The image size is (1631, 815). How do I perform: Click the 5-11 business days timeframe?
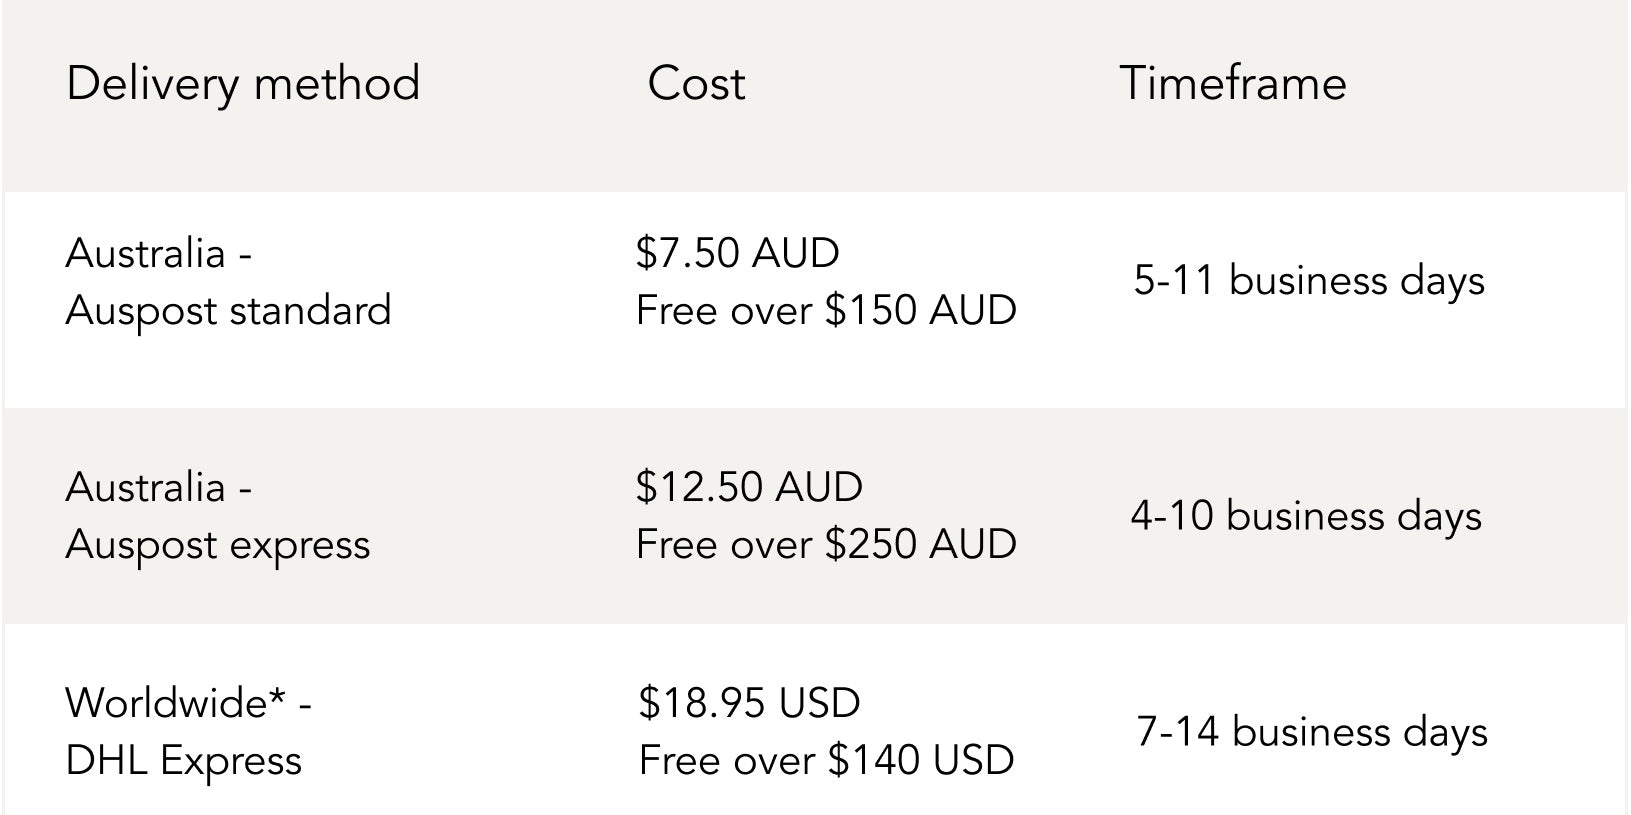pos(1309,281)
